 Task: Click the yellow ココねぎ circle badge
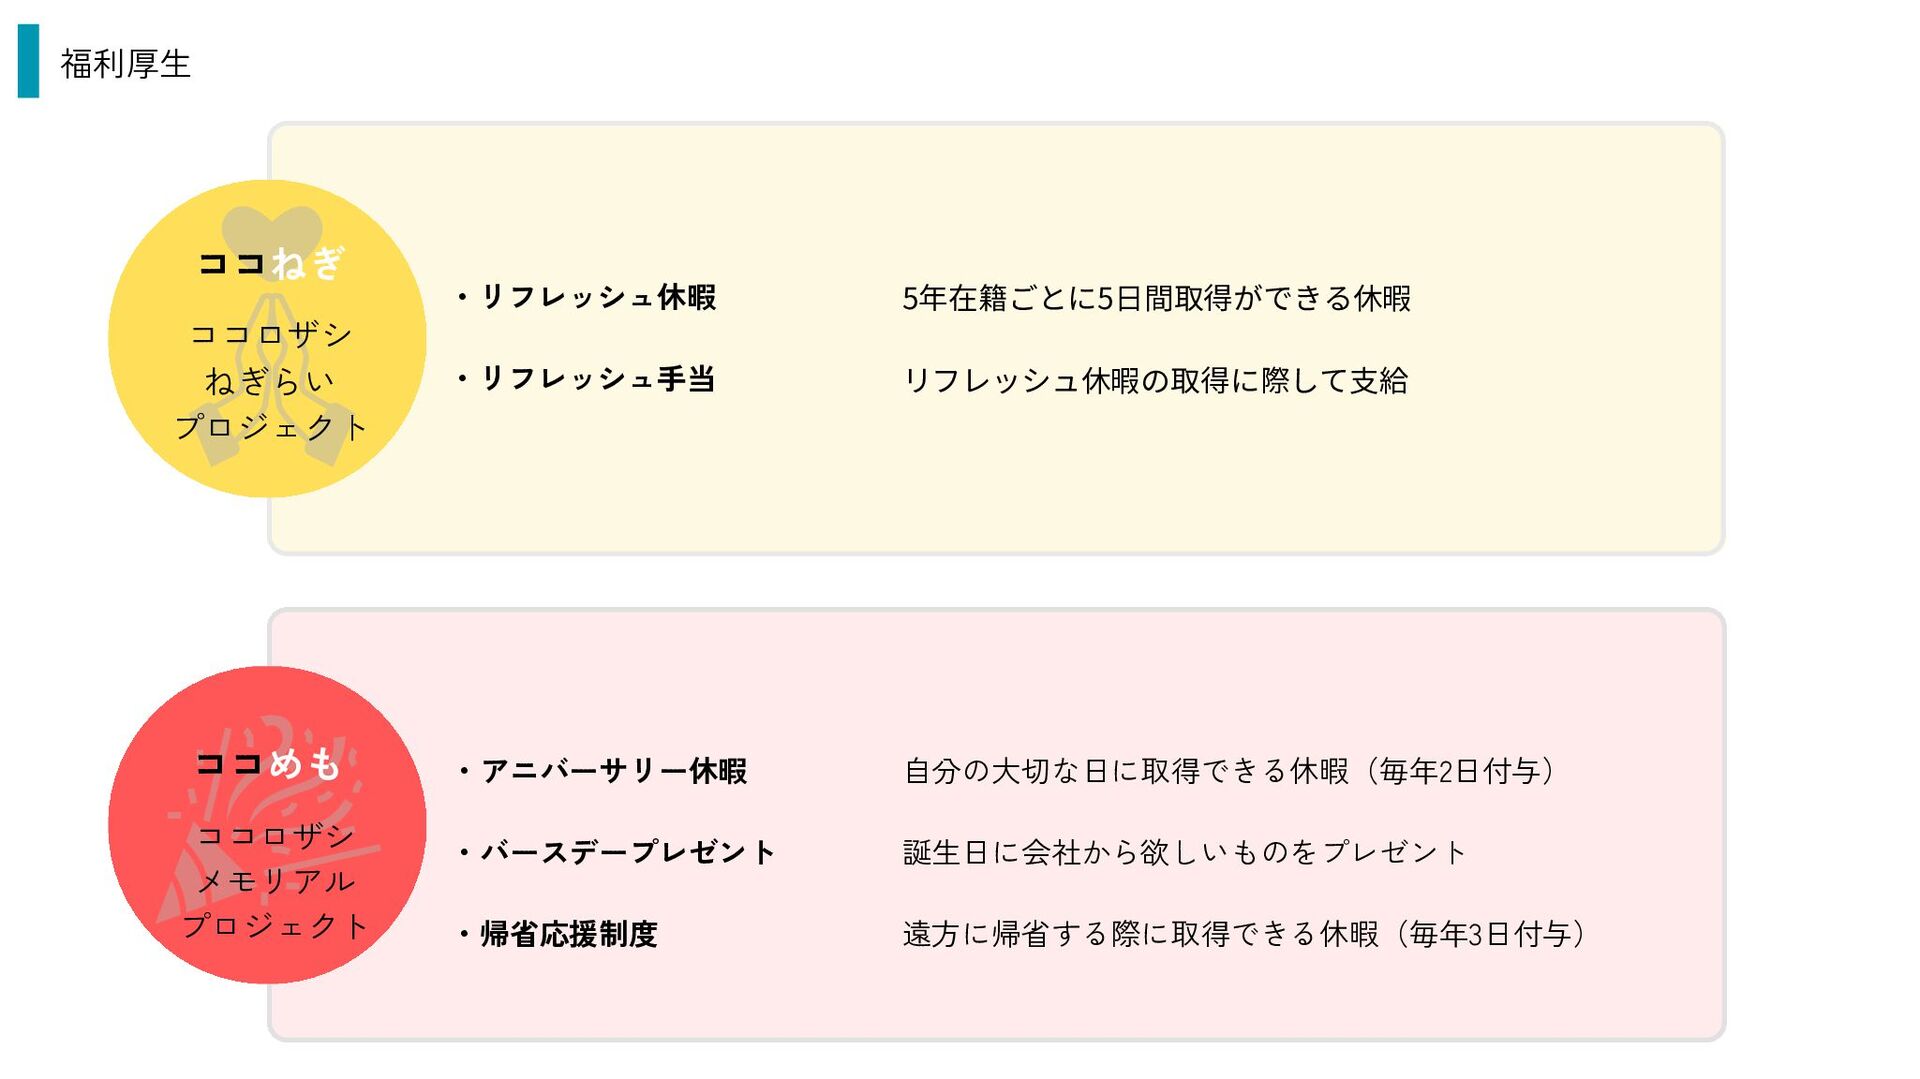(267, 338)
